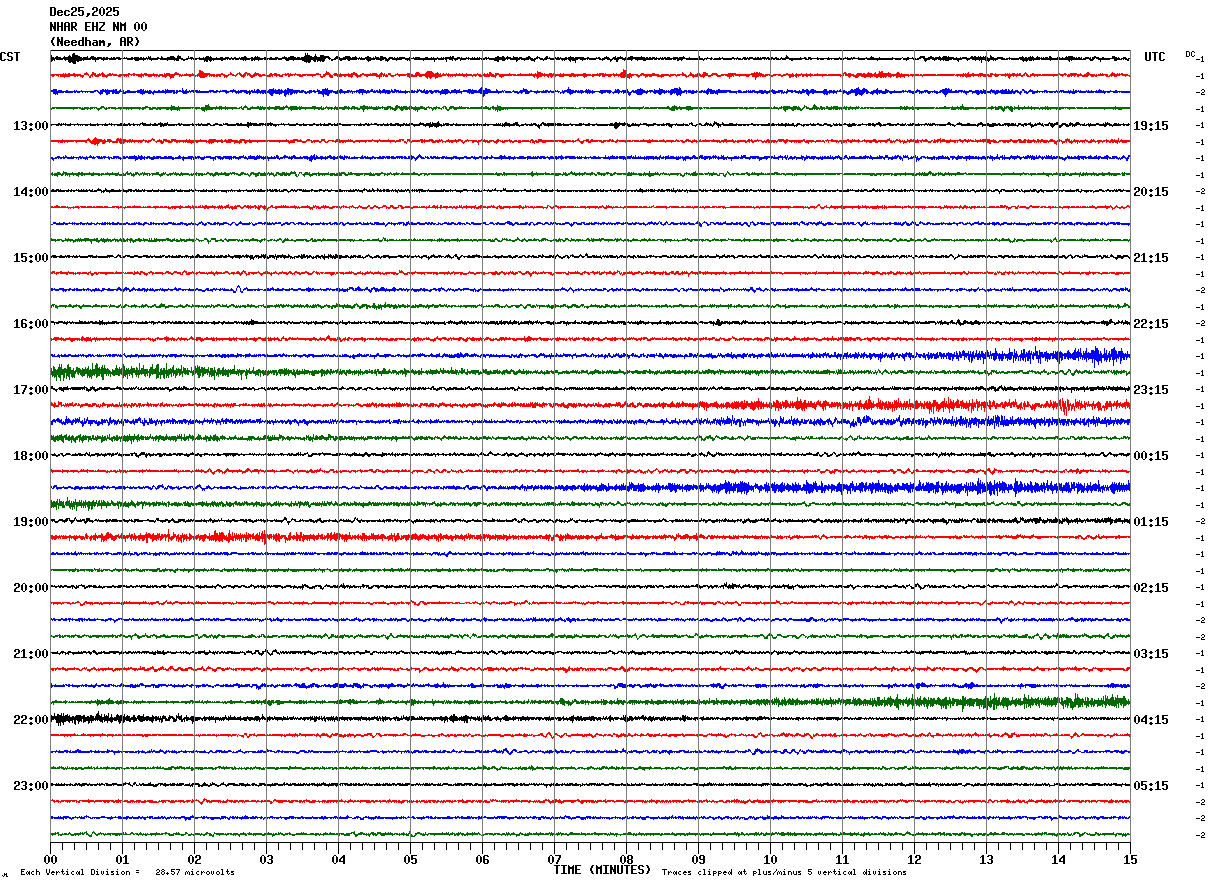Click minute tick 15 on the time axis
The width and height of the screenshot is (1210, 886).
click(1130, 859)
